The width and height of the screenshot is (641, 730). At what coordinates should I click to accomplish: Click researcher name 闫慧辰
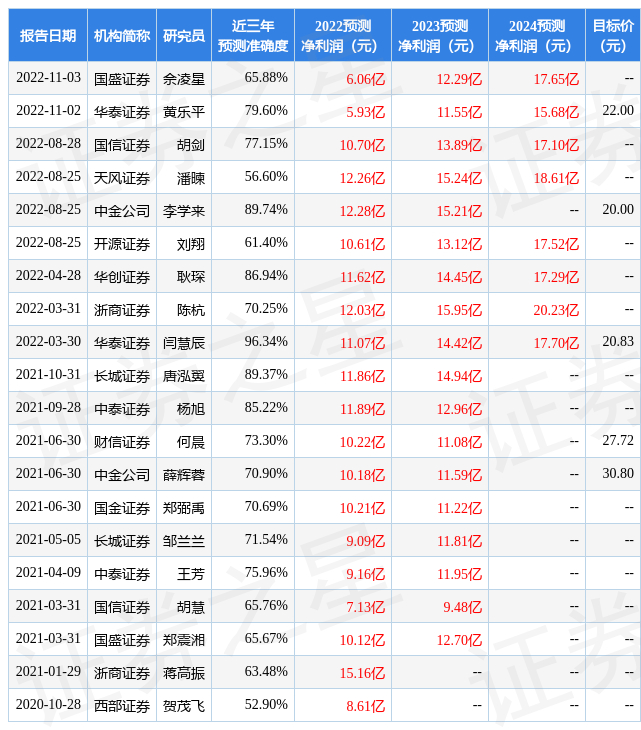[x=184, y=343]
